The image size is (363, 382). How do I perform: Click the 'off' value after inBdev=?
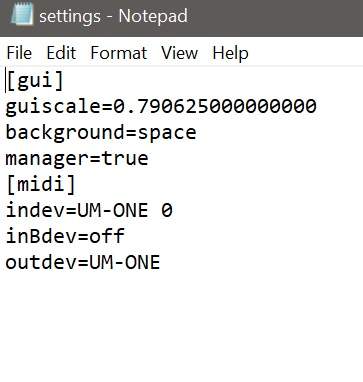pos(107,236)
